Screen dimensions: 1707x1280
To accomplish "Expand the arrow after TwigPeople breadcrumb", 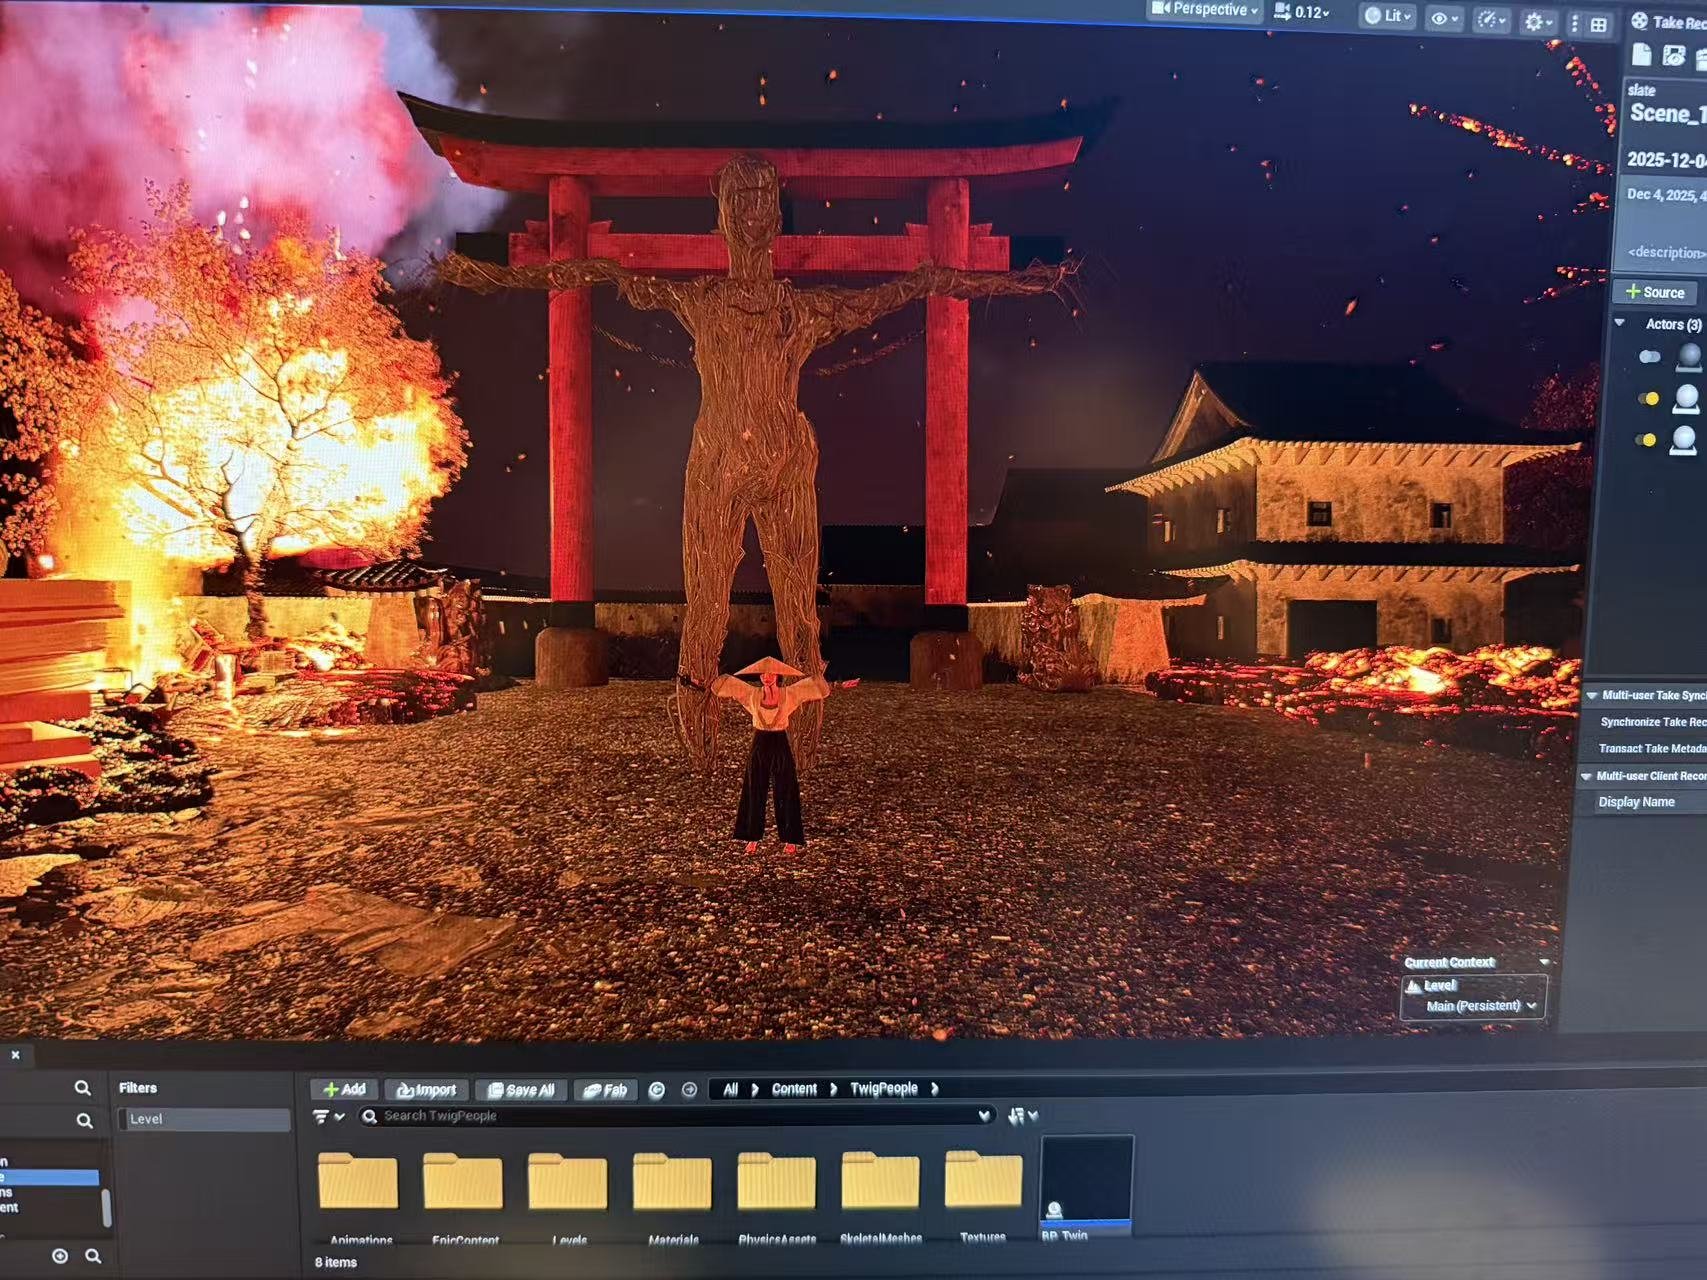I will tap(935, 1088).
